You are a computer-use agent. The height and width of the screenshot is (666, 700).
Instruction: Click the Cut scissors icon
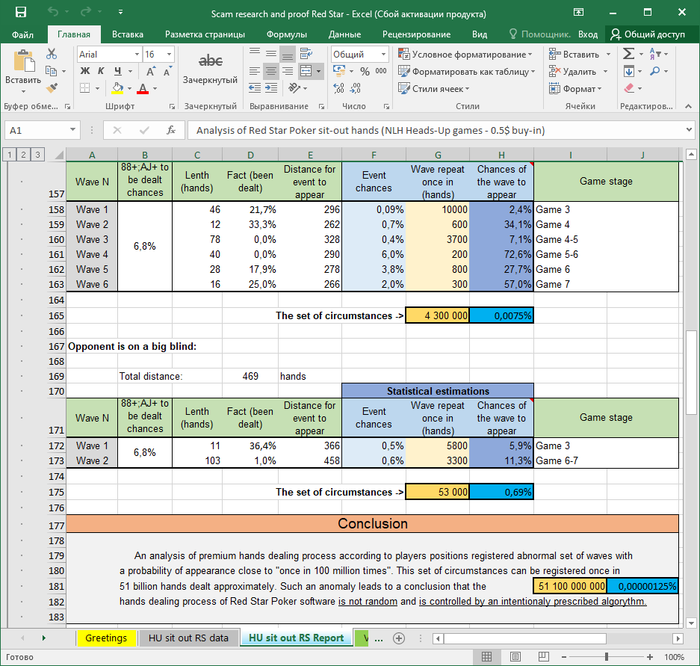pos(51,54)
